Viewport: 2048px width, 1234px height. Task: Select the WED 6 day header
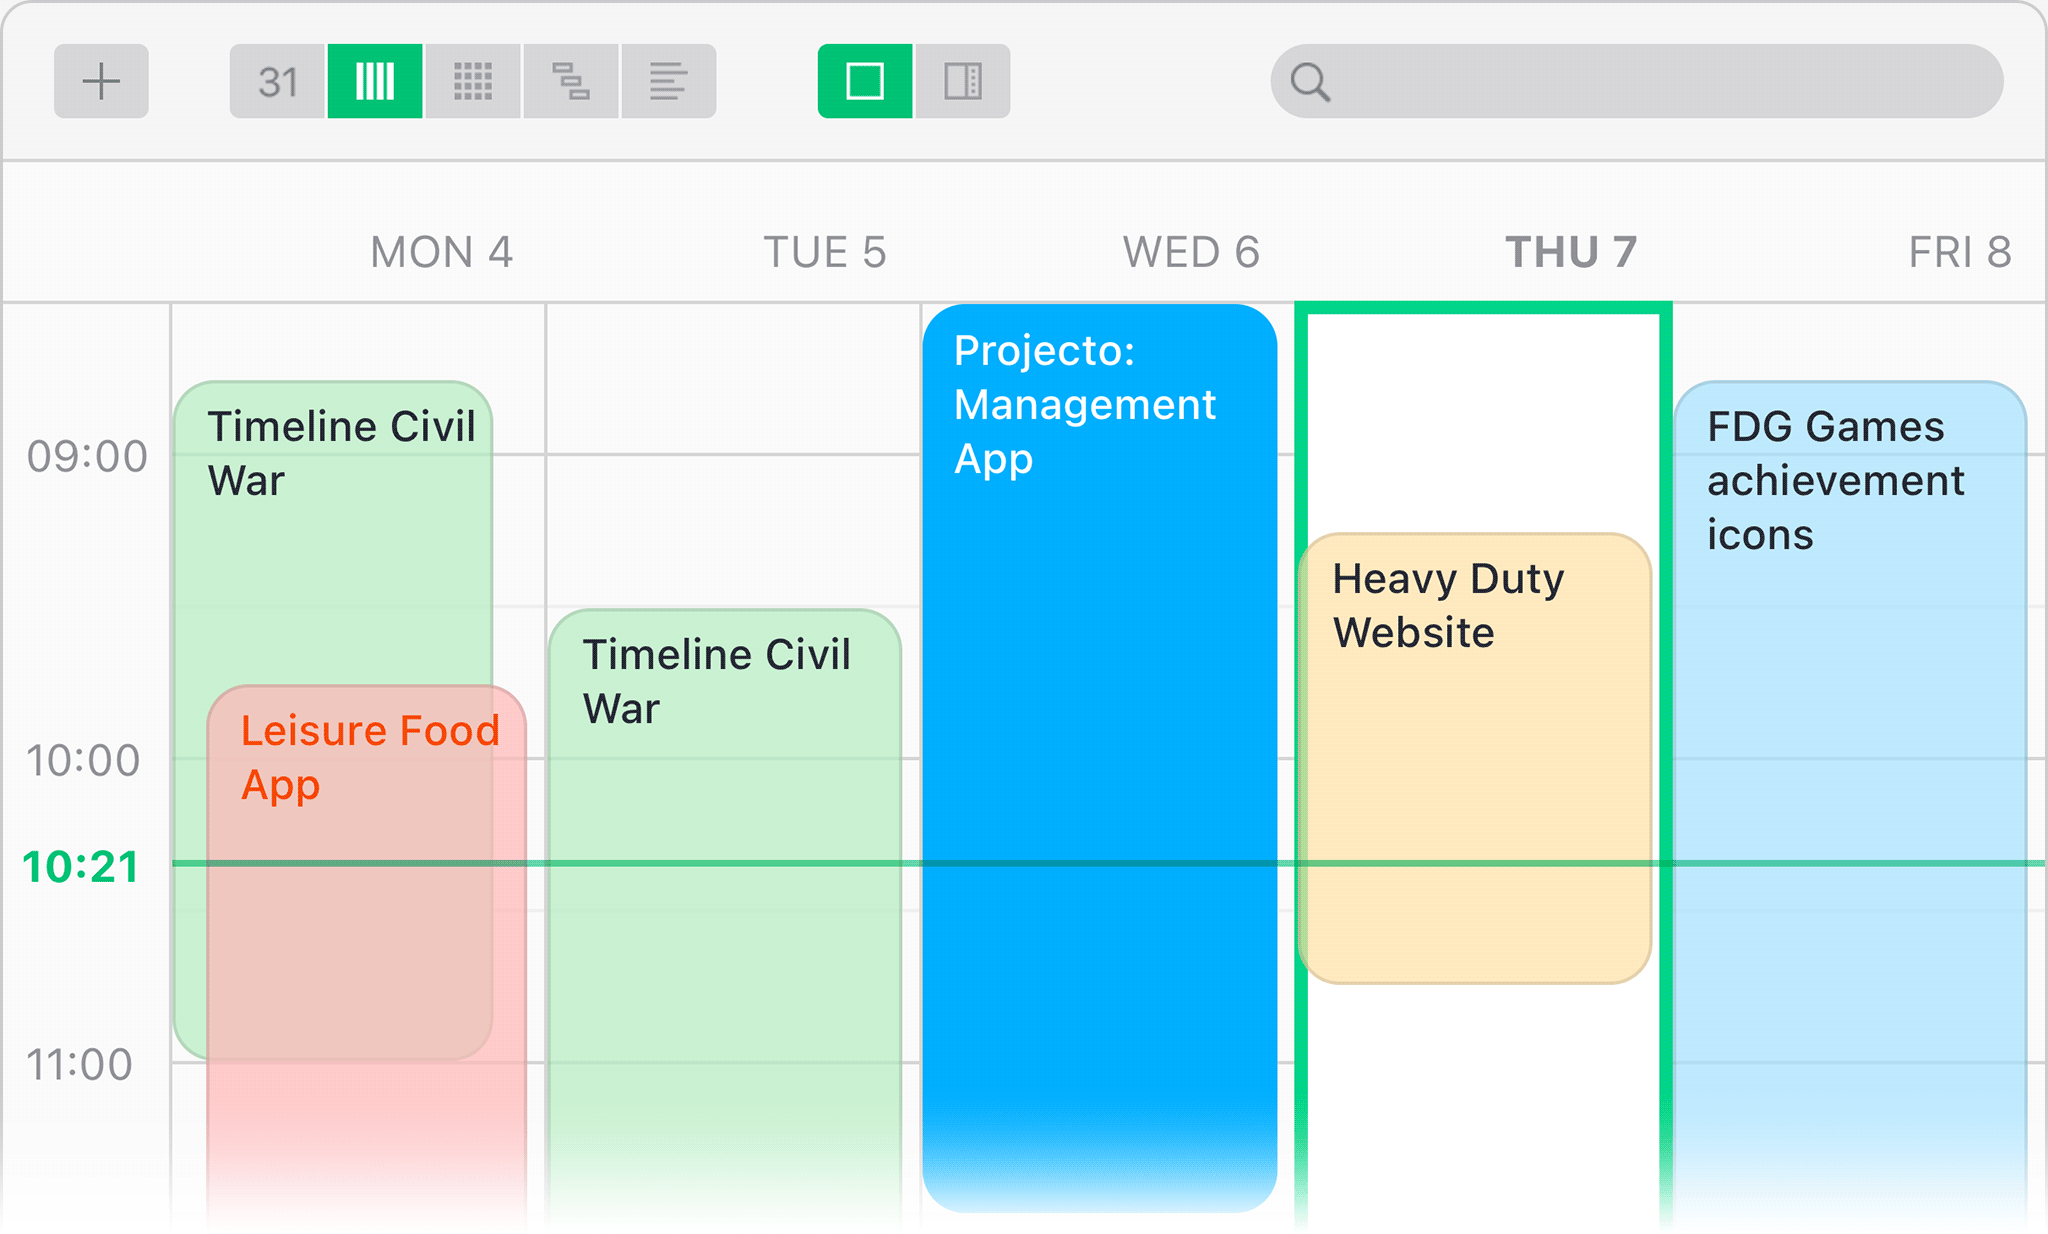[1191, 252]
